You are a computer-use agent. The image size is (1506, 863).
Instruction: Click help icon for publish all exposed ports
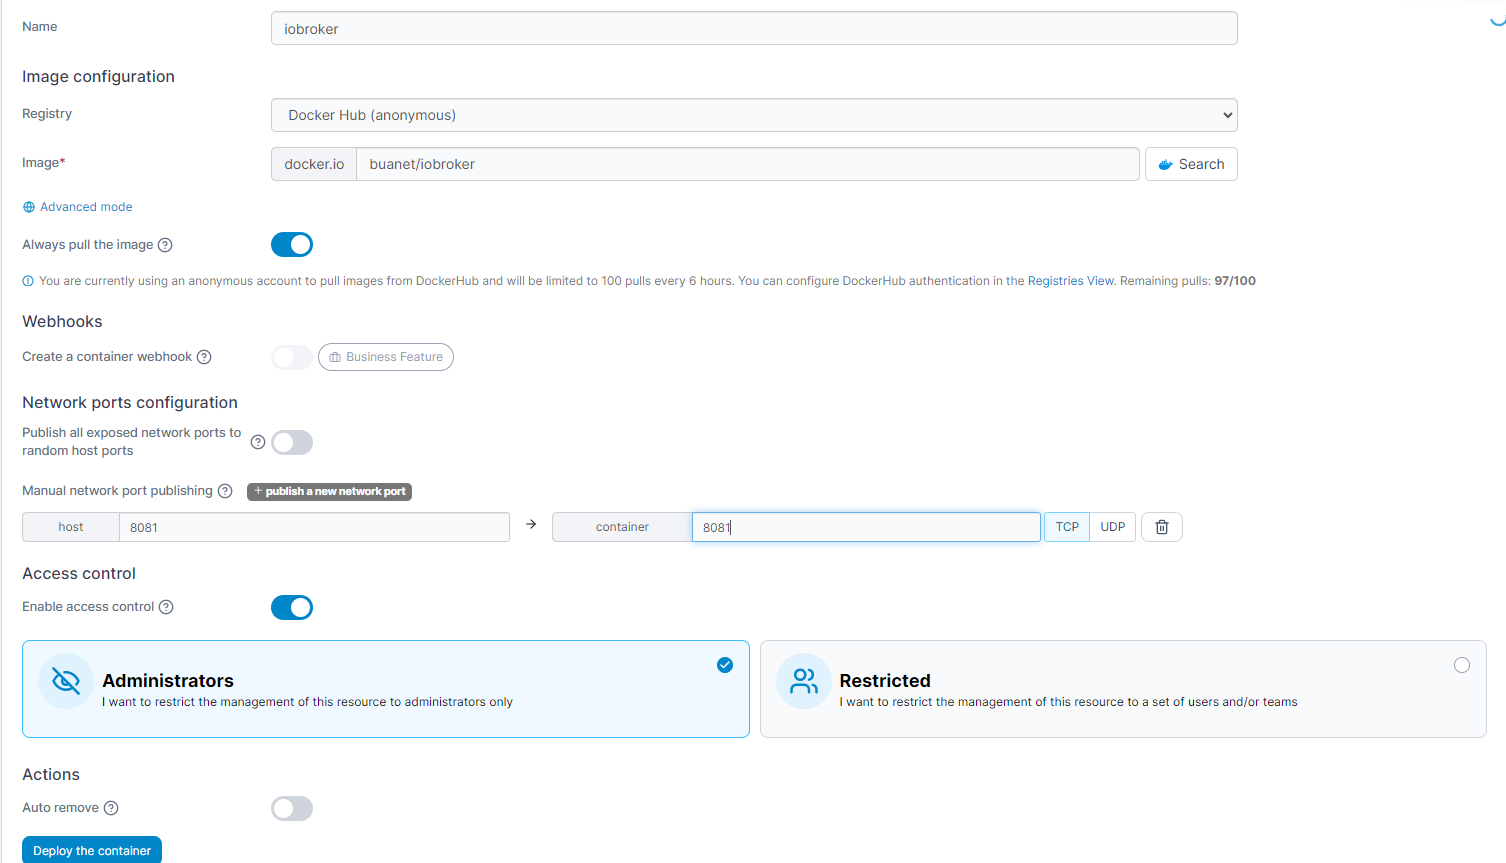pos(258,442)
